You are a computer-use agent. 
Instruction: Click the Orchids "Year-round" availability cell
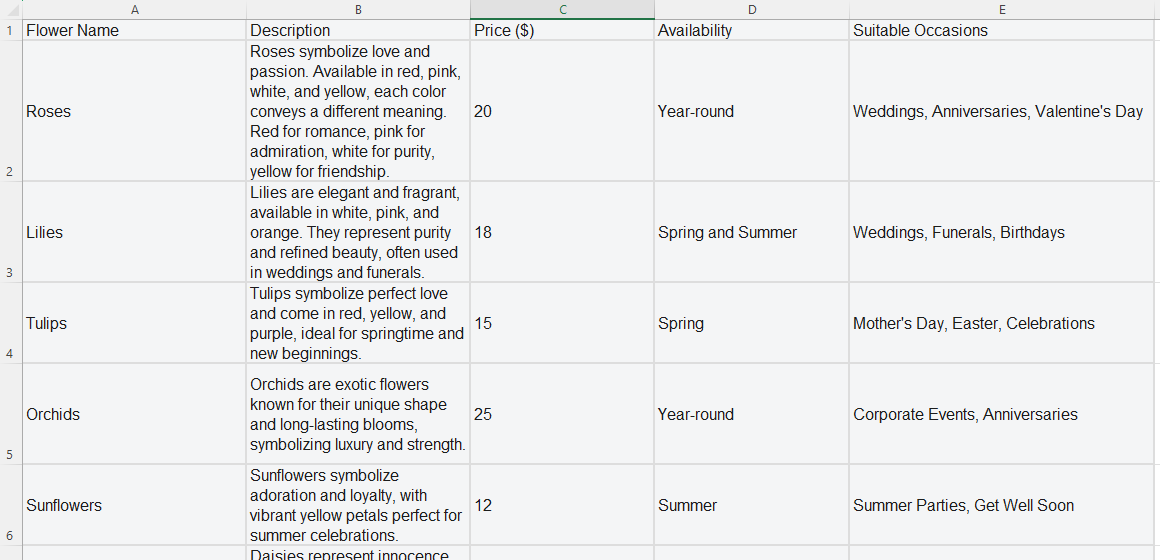pyautogui.click(x=751, y=414)
